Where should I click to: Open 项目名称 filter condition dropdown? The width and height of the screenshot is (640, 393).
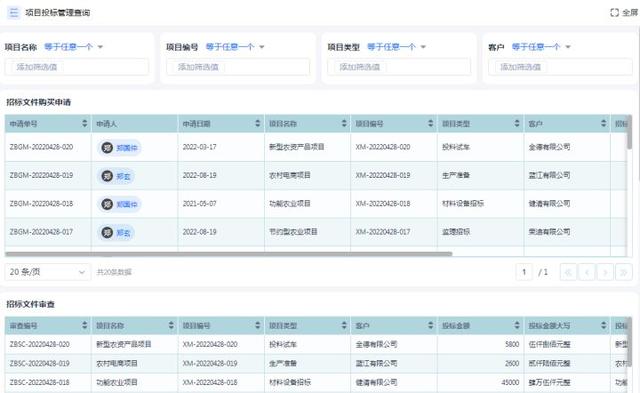click(73, 47)
